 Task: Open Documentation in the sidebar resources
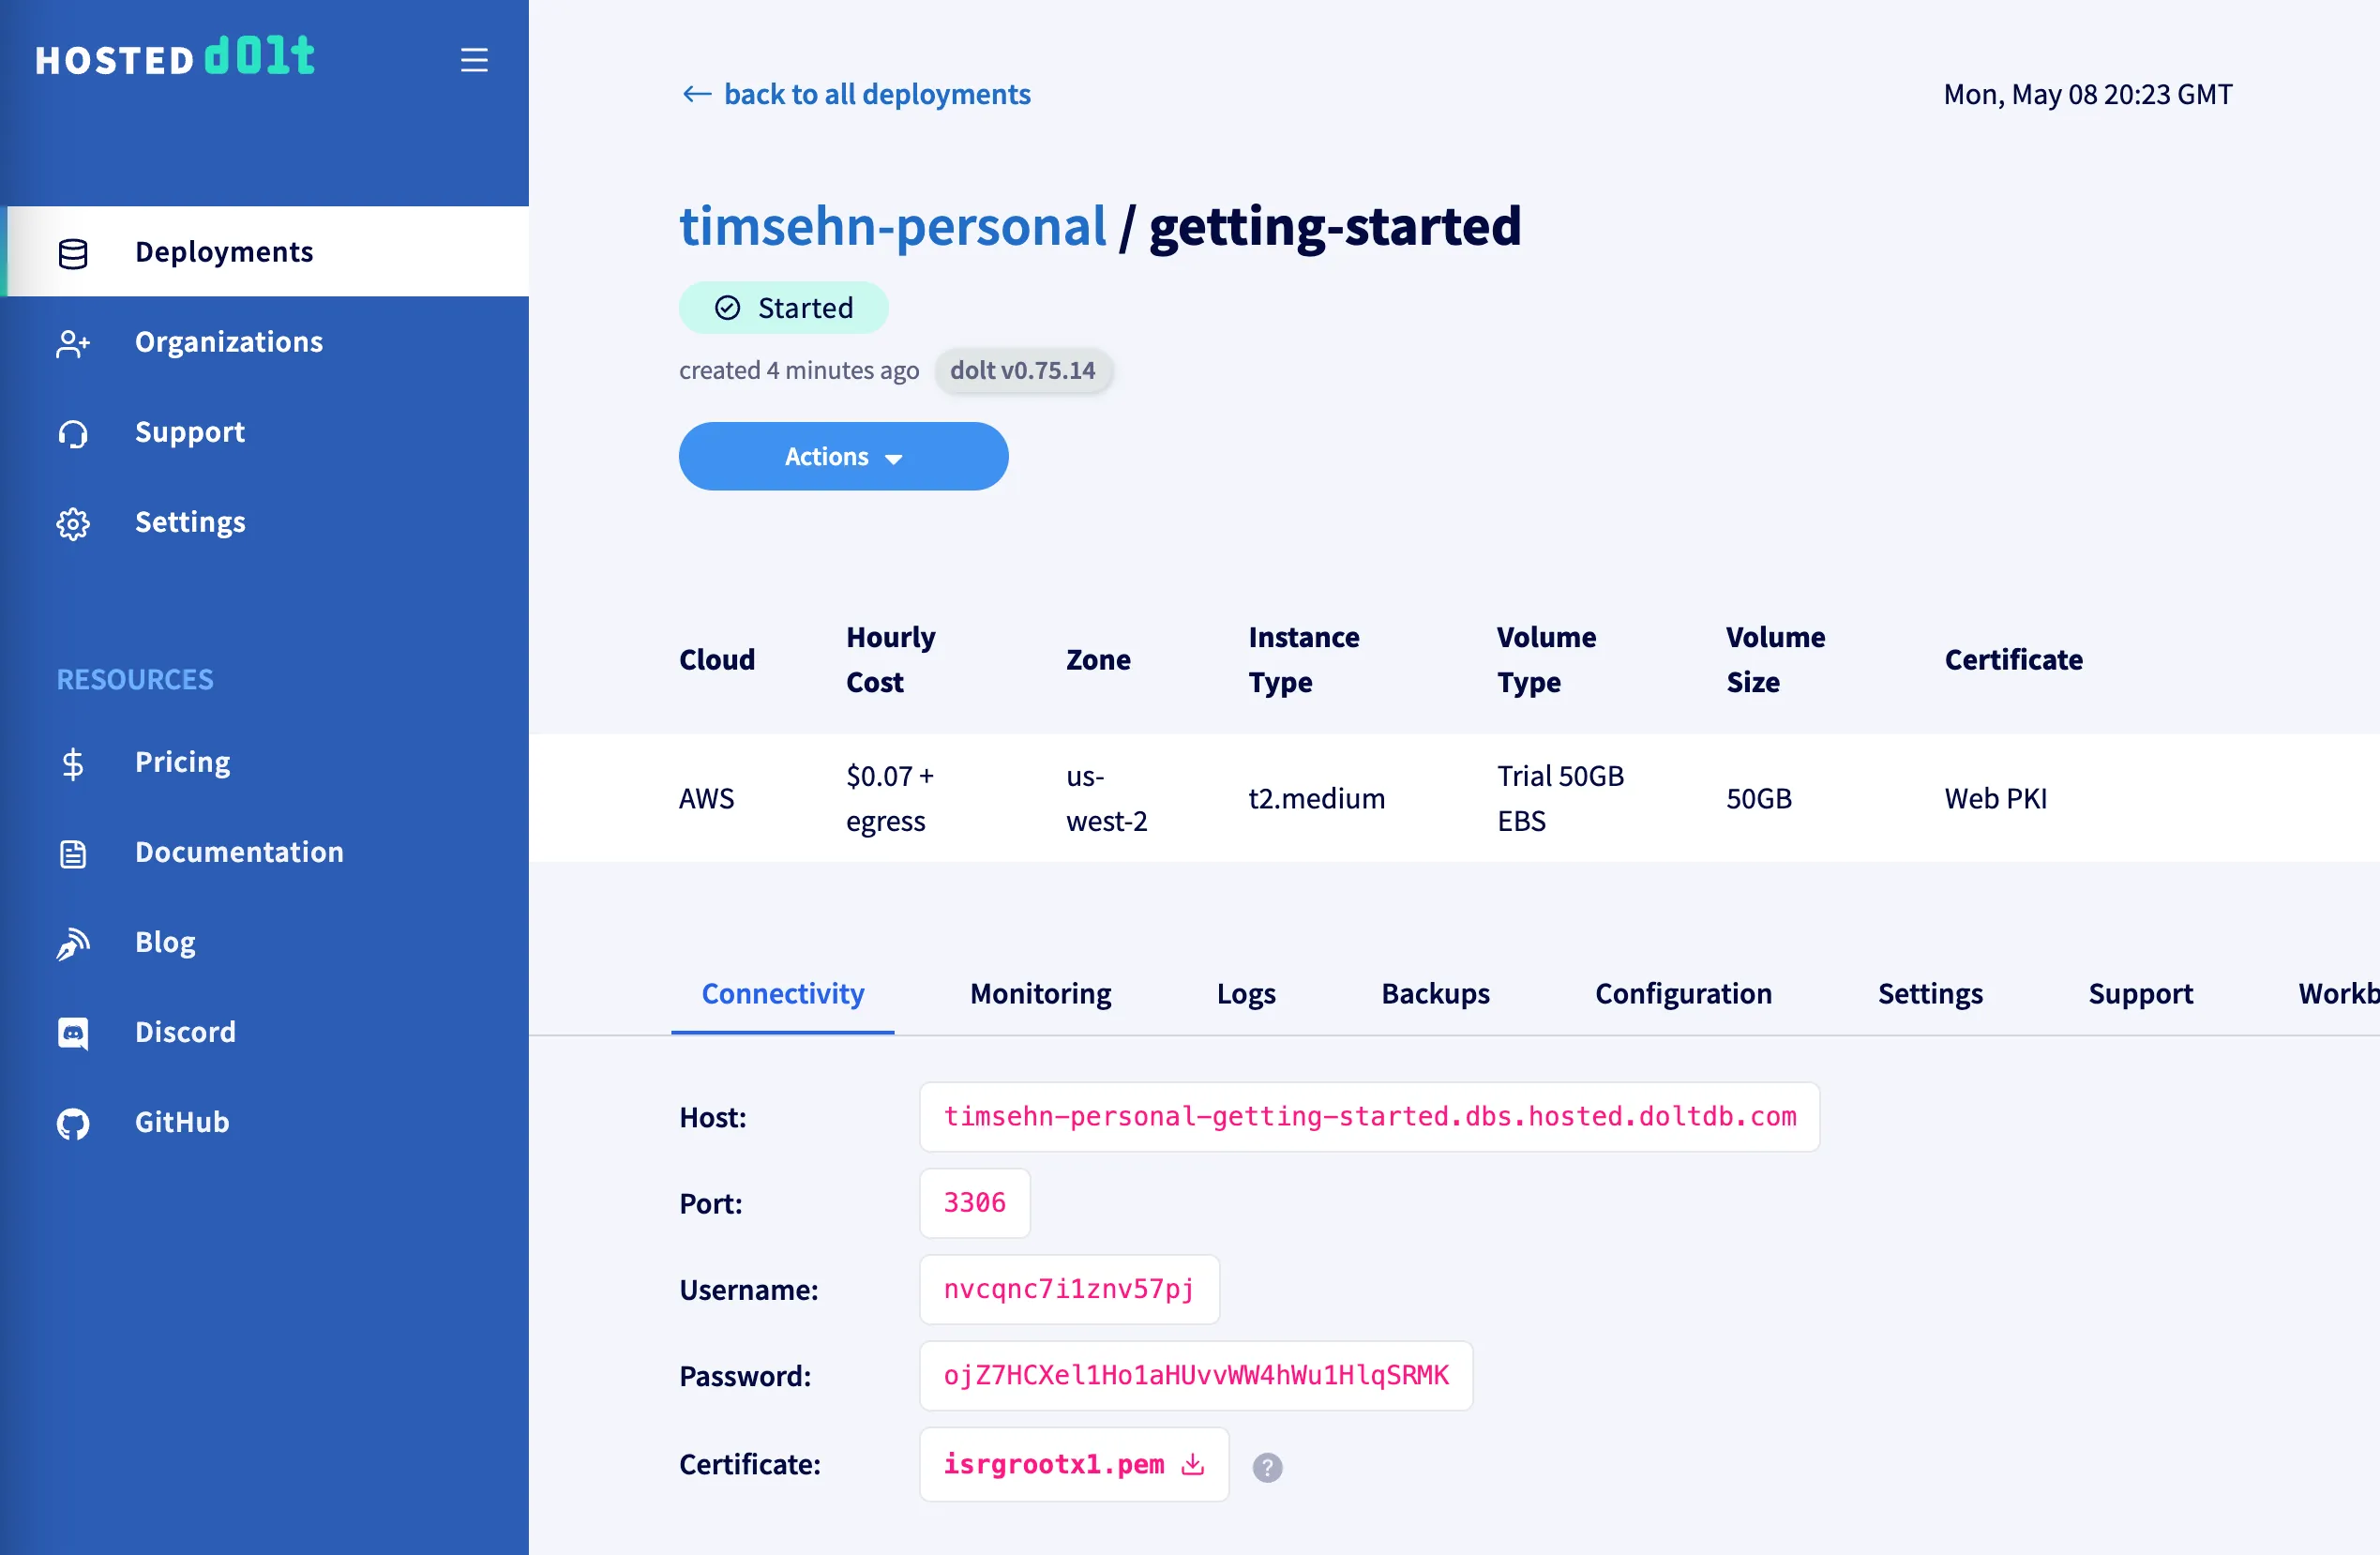click(239, 852)
